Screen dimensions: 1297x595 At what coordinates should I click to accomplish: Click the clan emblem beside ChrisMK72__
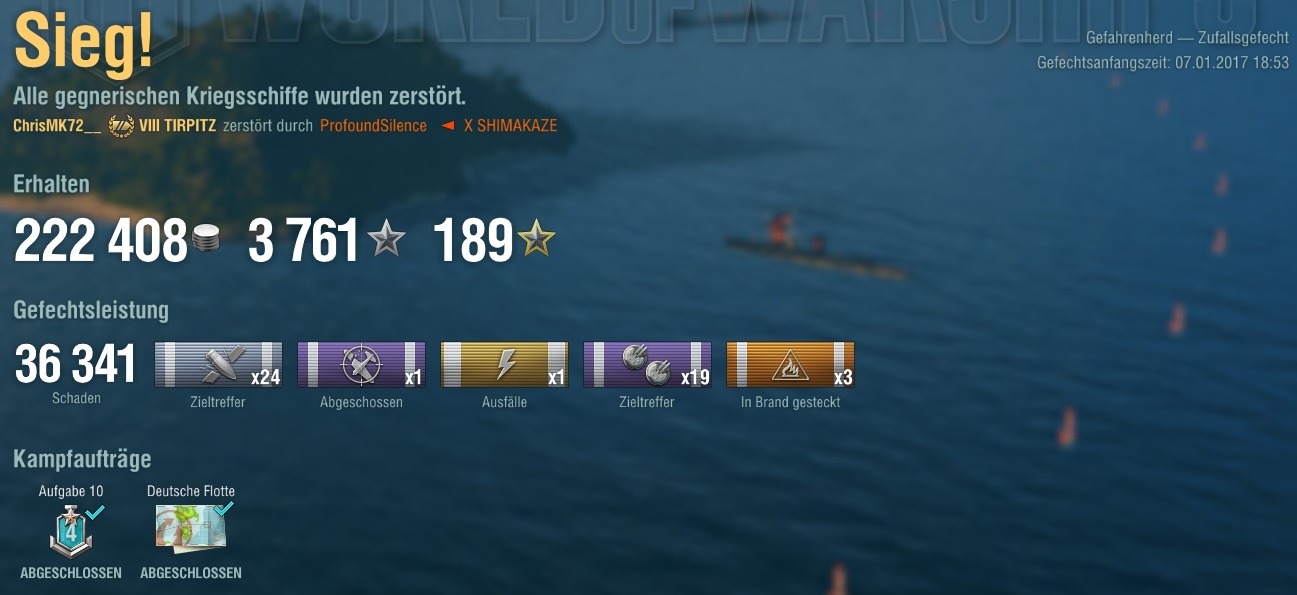coord(121,126)
